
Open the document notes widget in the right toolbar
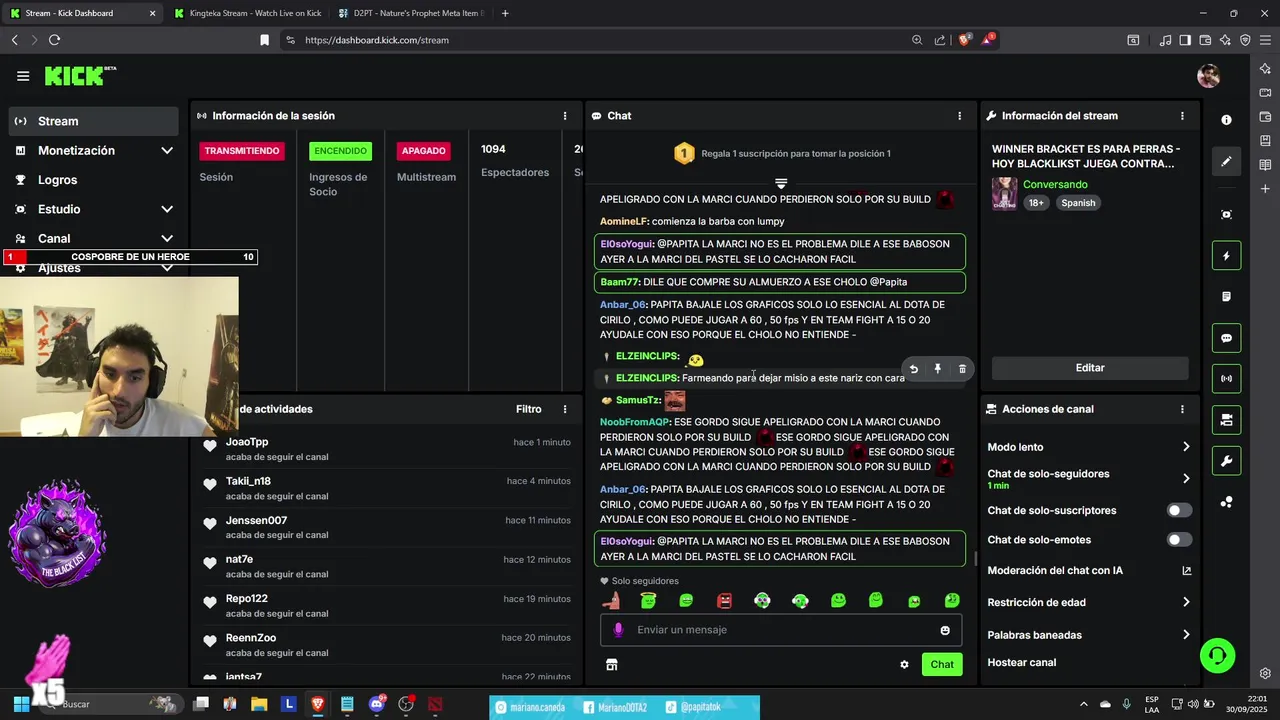1227,297
